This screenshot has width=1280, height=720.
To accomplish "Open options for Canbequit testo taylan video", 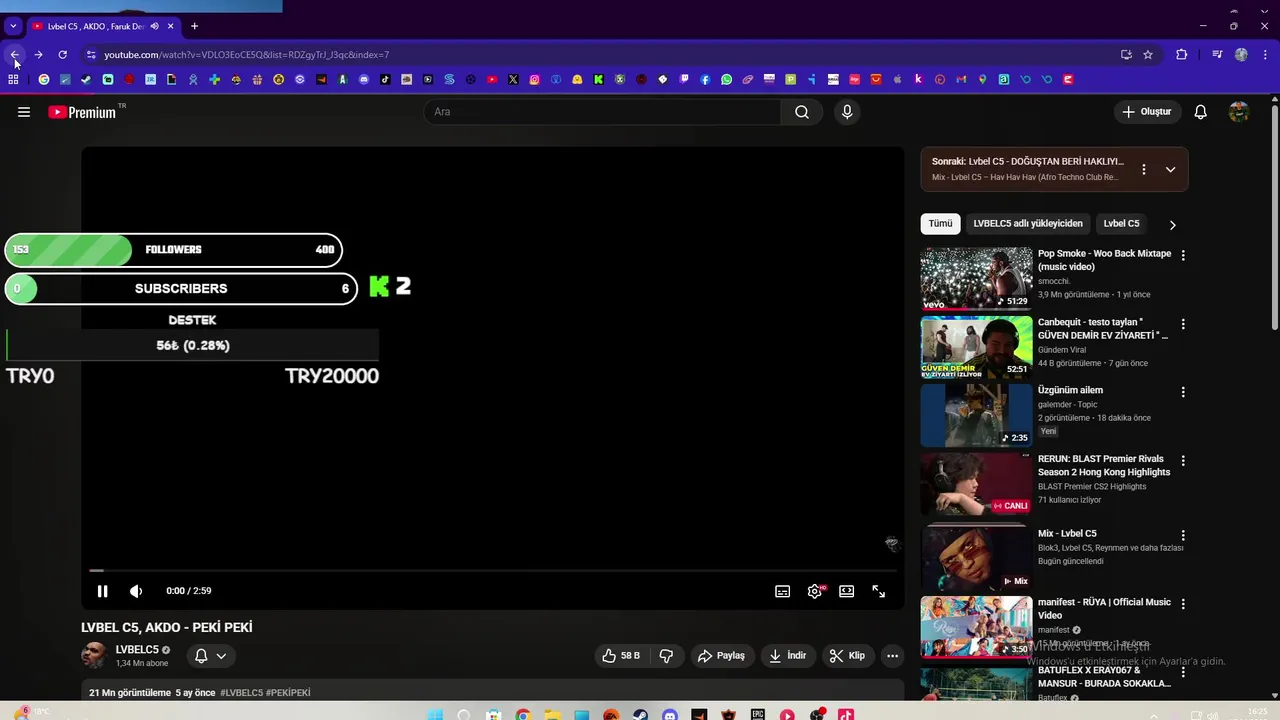I will pyautogui.click(x=1183, y=324).
